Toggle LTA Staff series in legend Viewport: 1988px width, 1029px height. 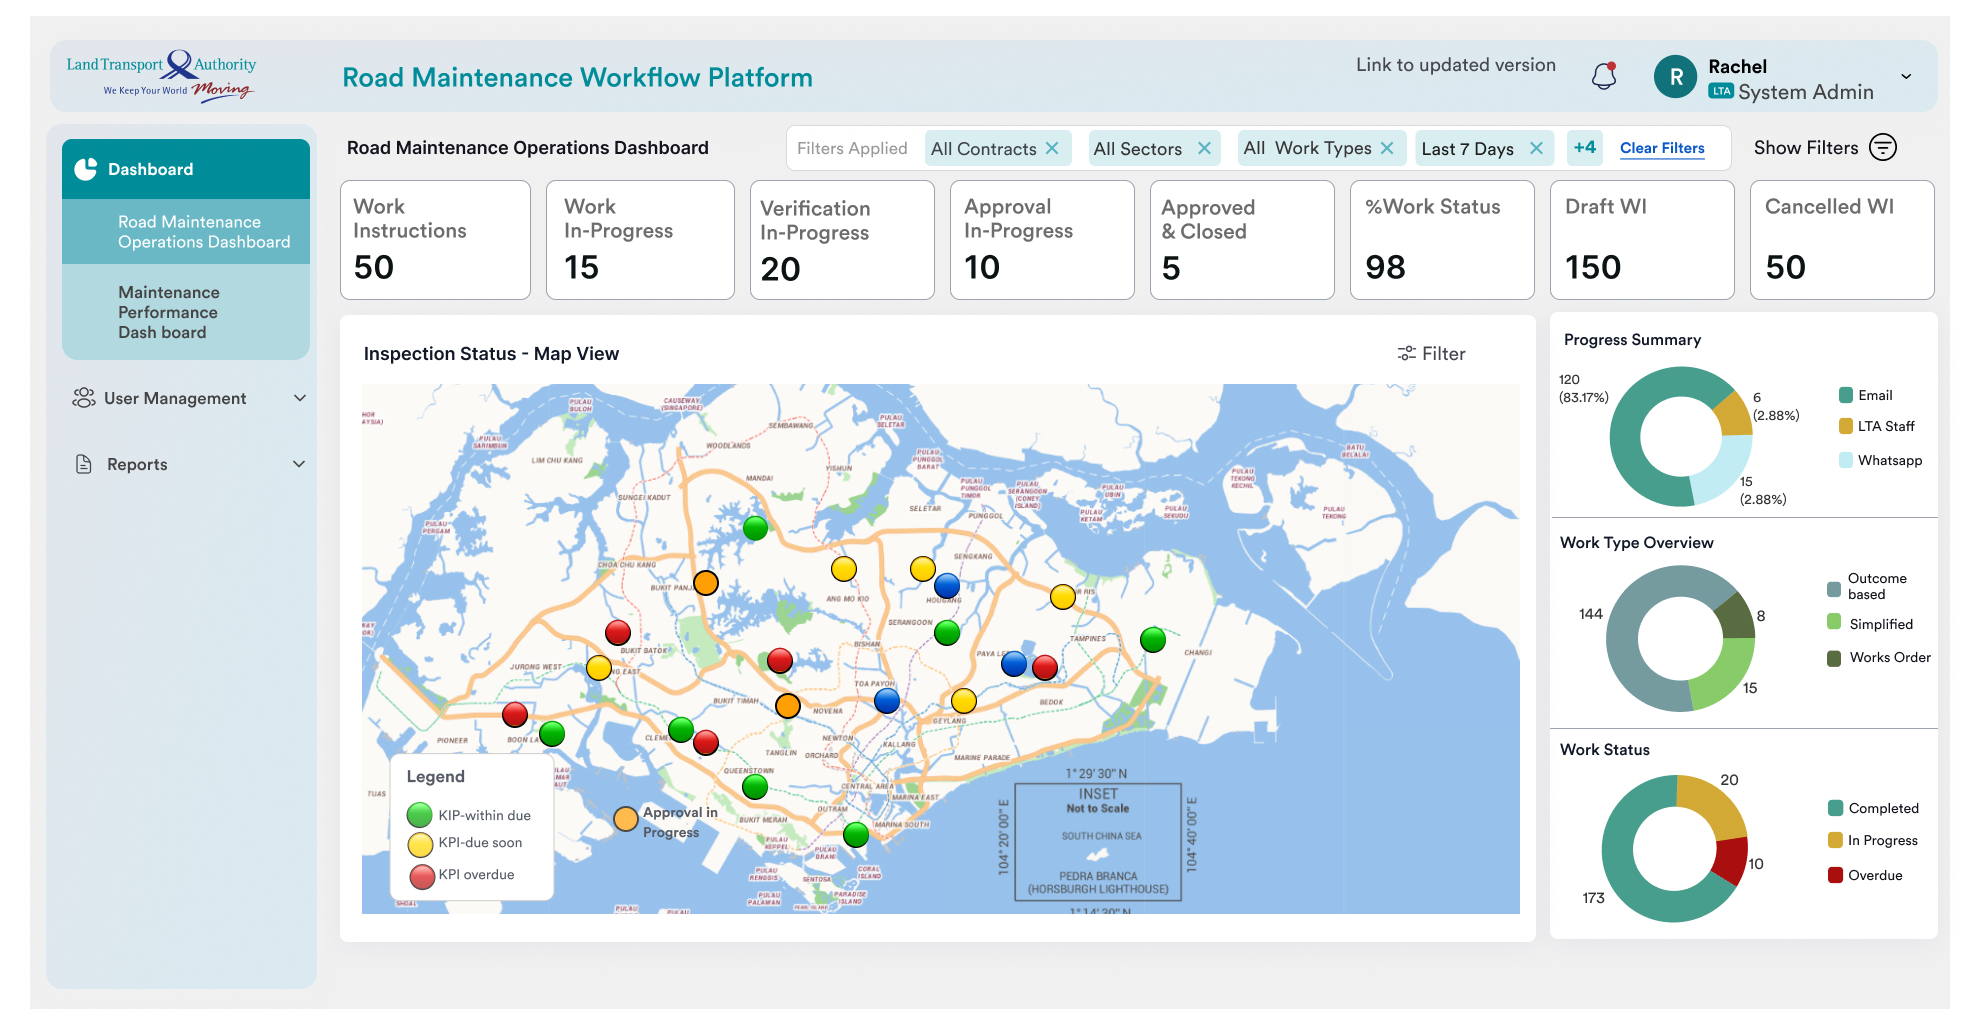click(1877, 426)
